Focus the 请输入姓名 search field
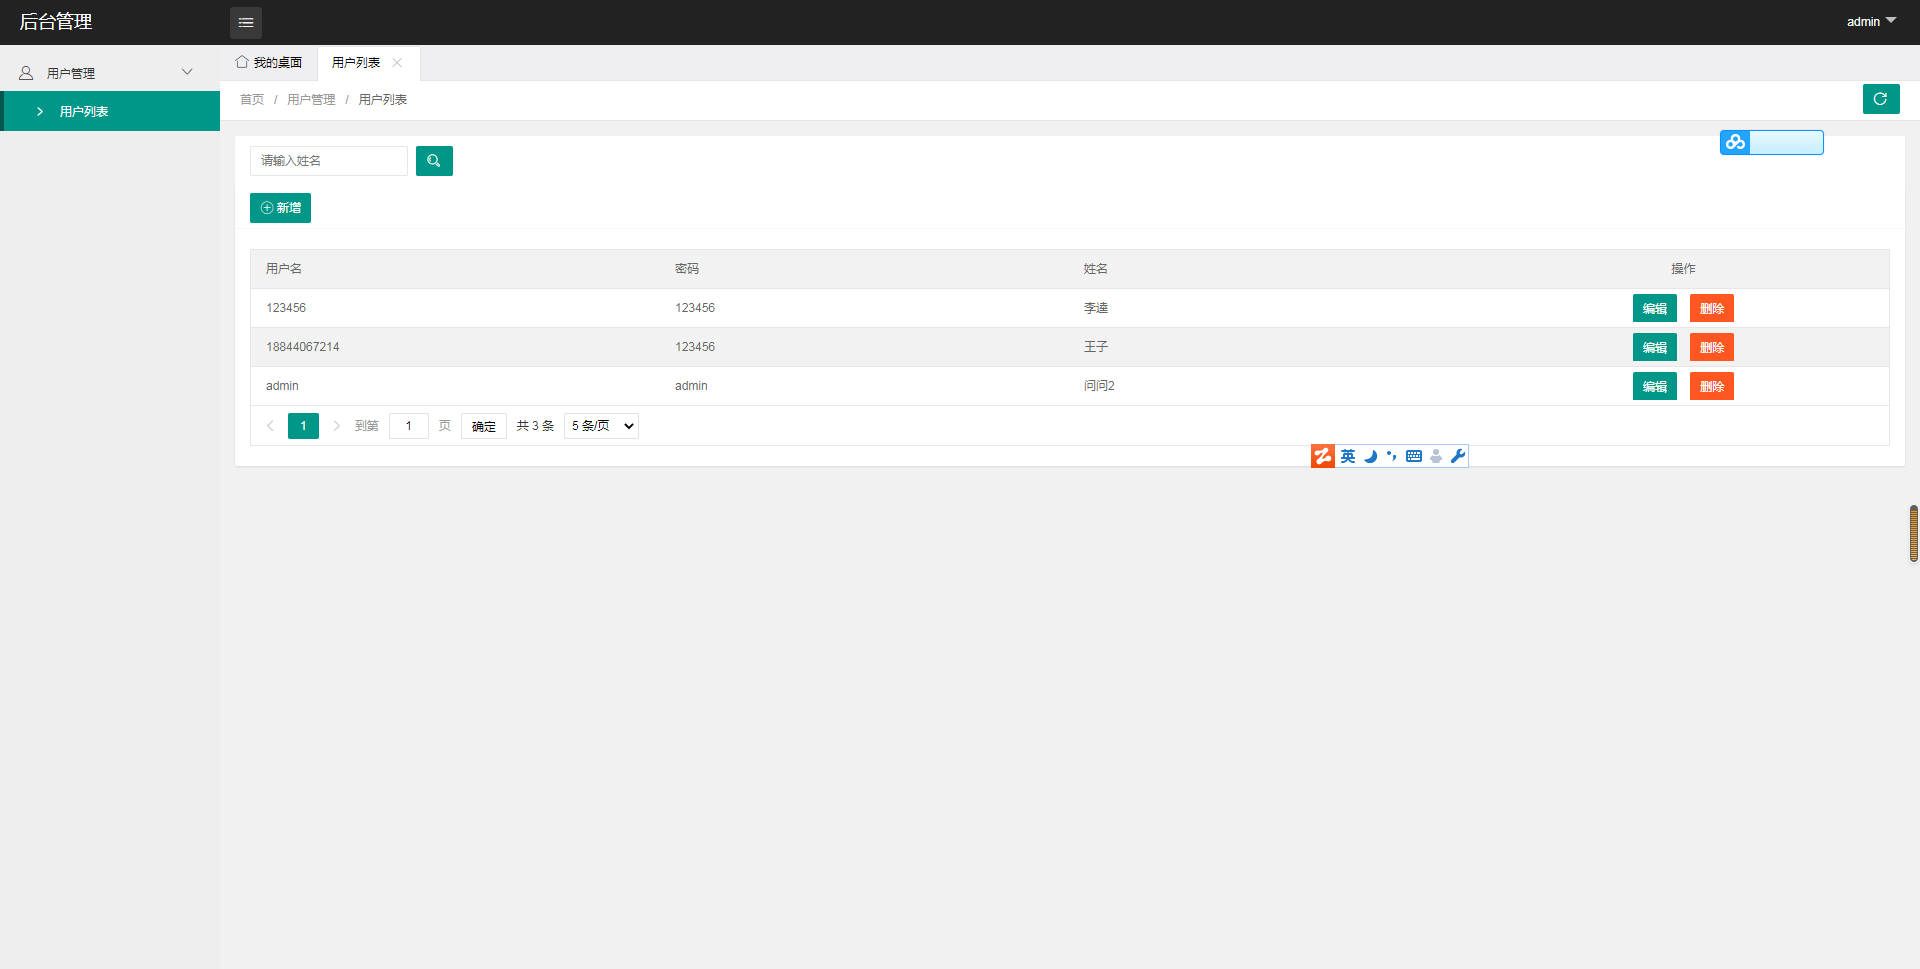Viewport: 1920px width, 969px height. click(x=329, y=161)
